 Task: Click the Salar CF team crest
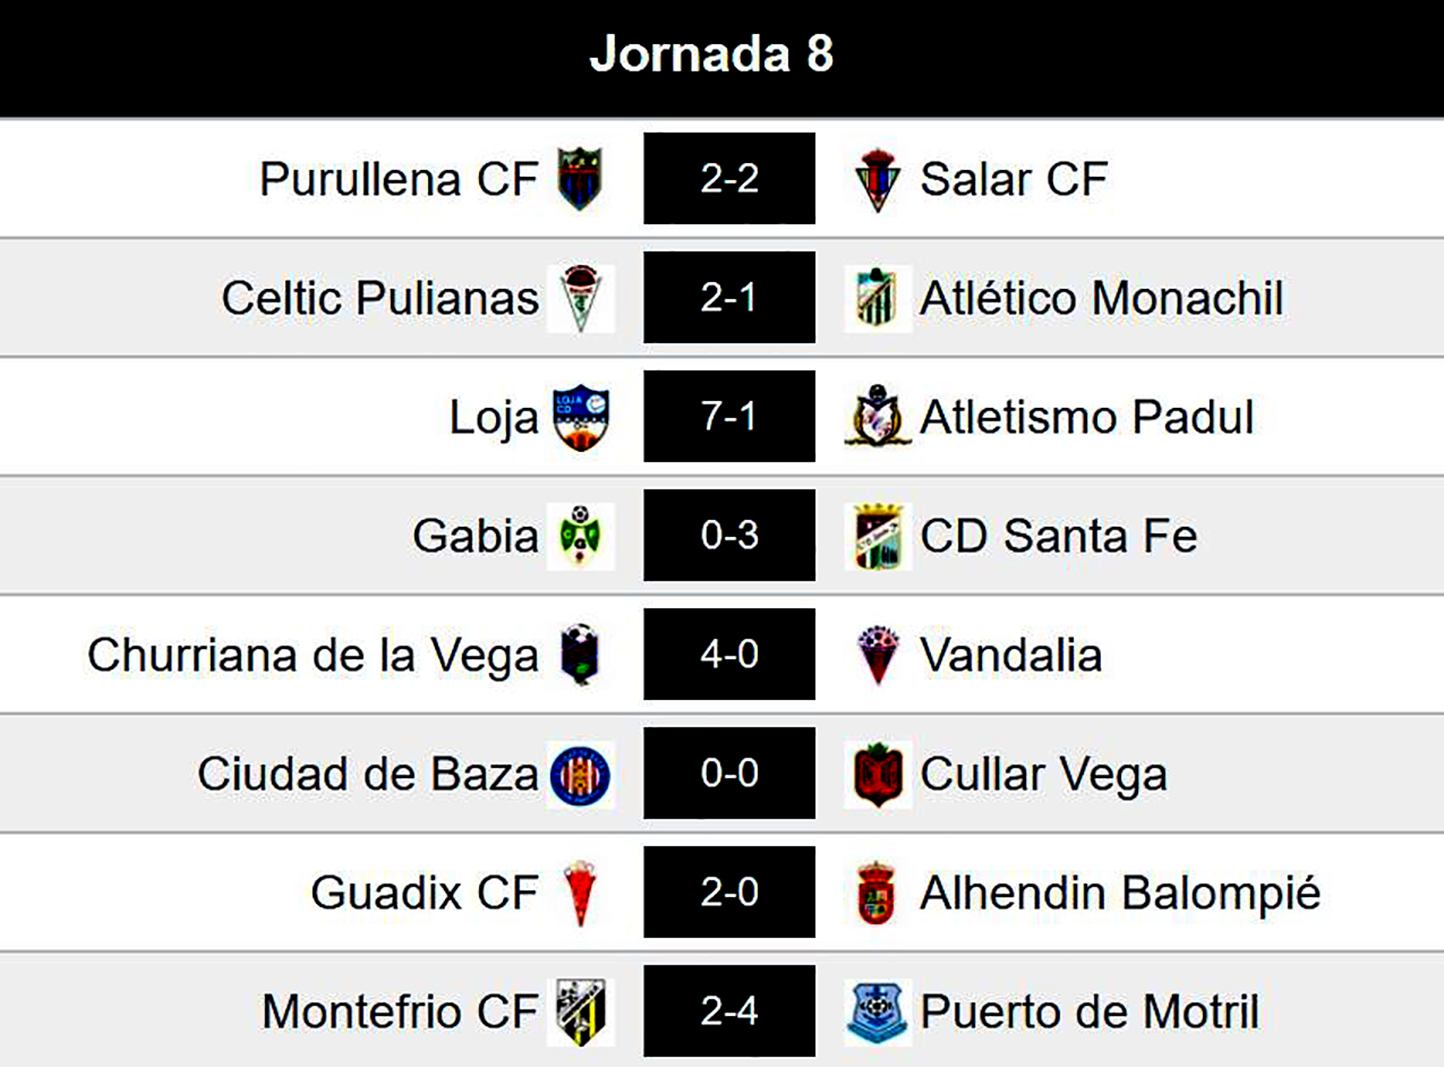click(x=877, y=180)
